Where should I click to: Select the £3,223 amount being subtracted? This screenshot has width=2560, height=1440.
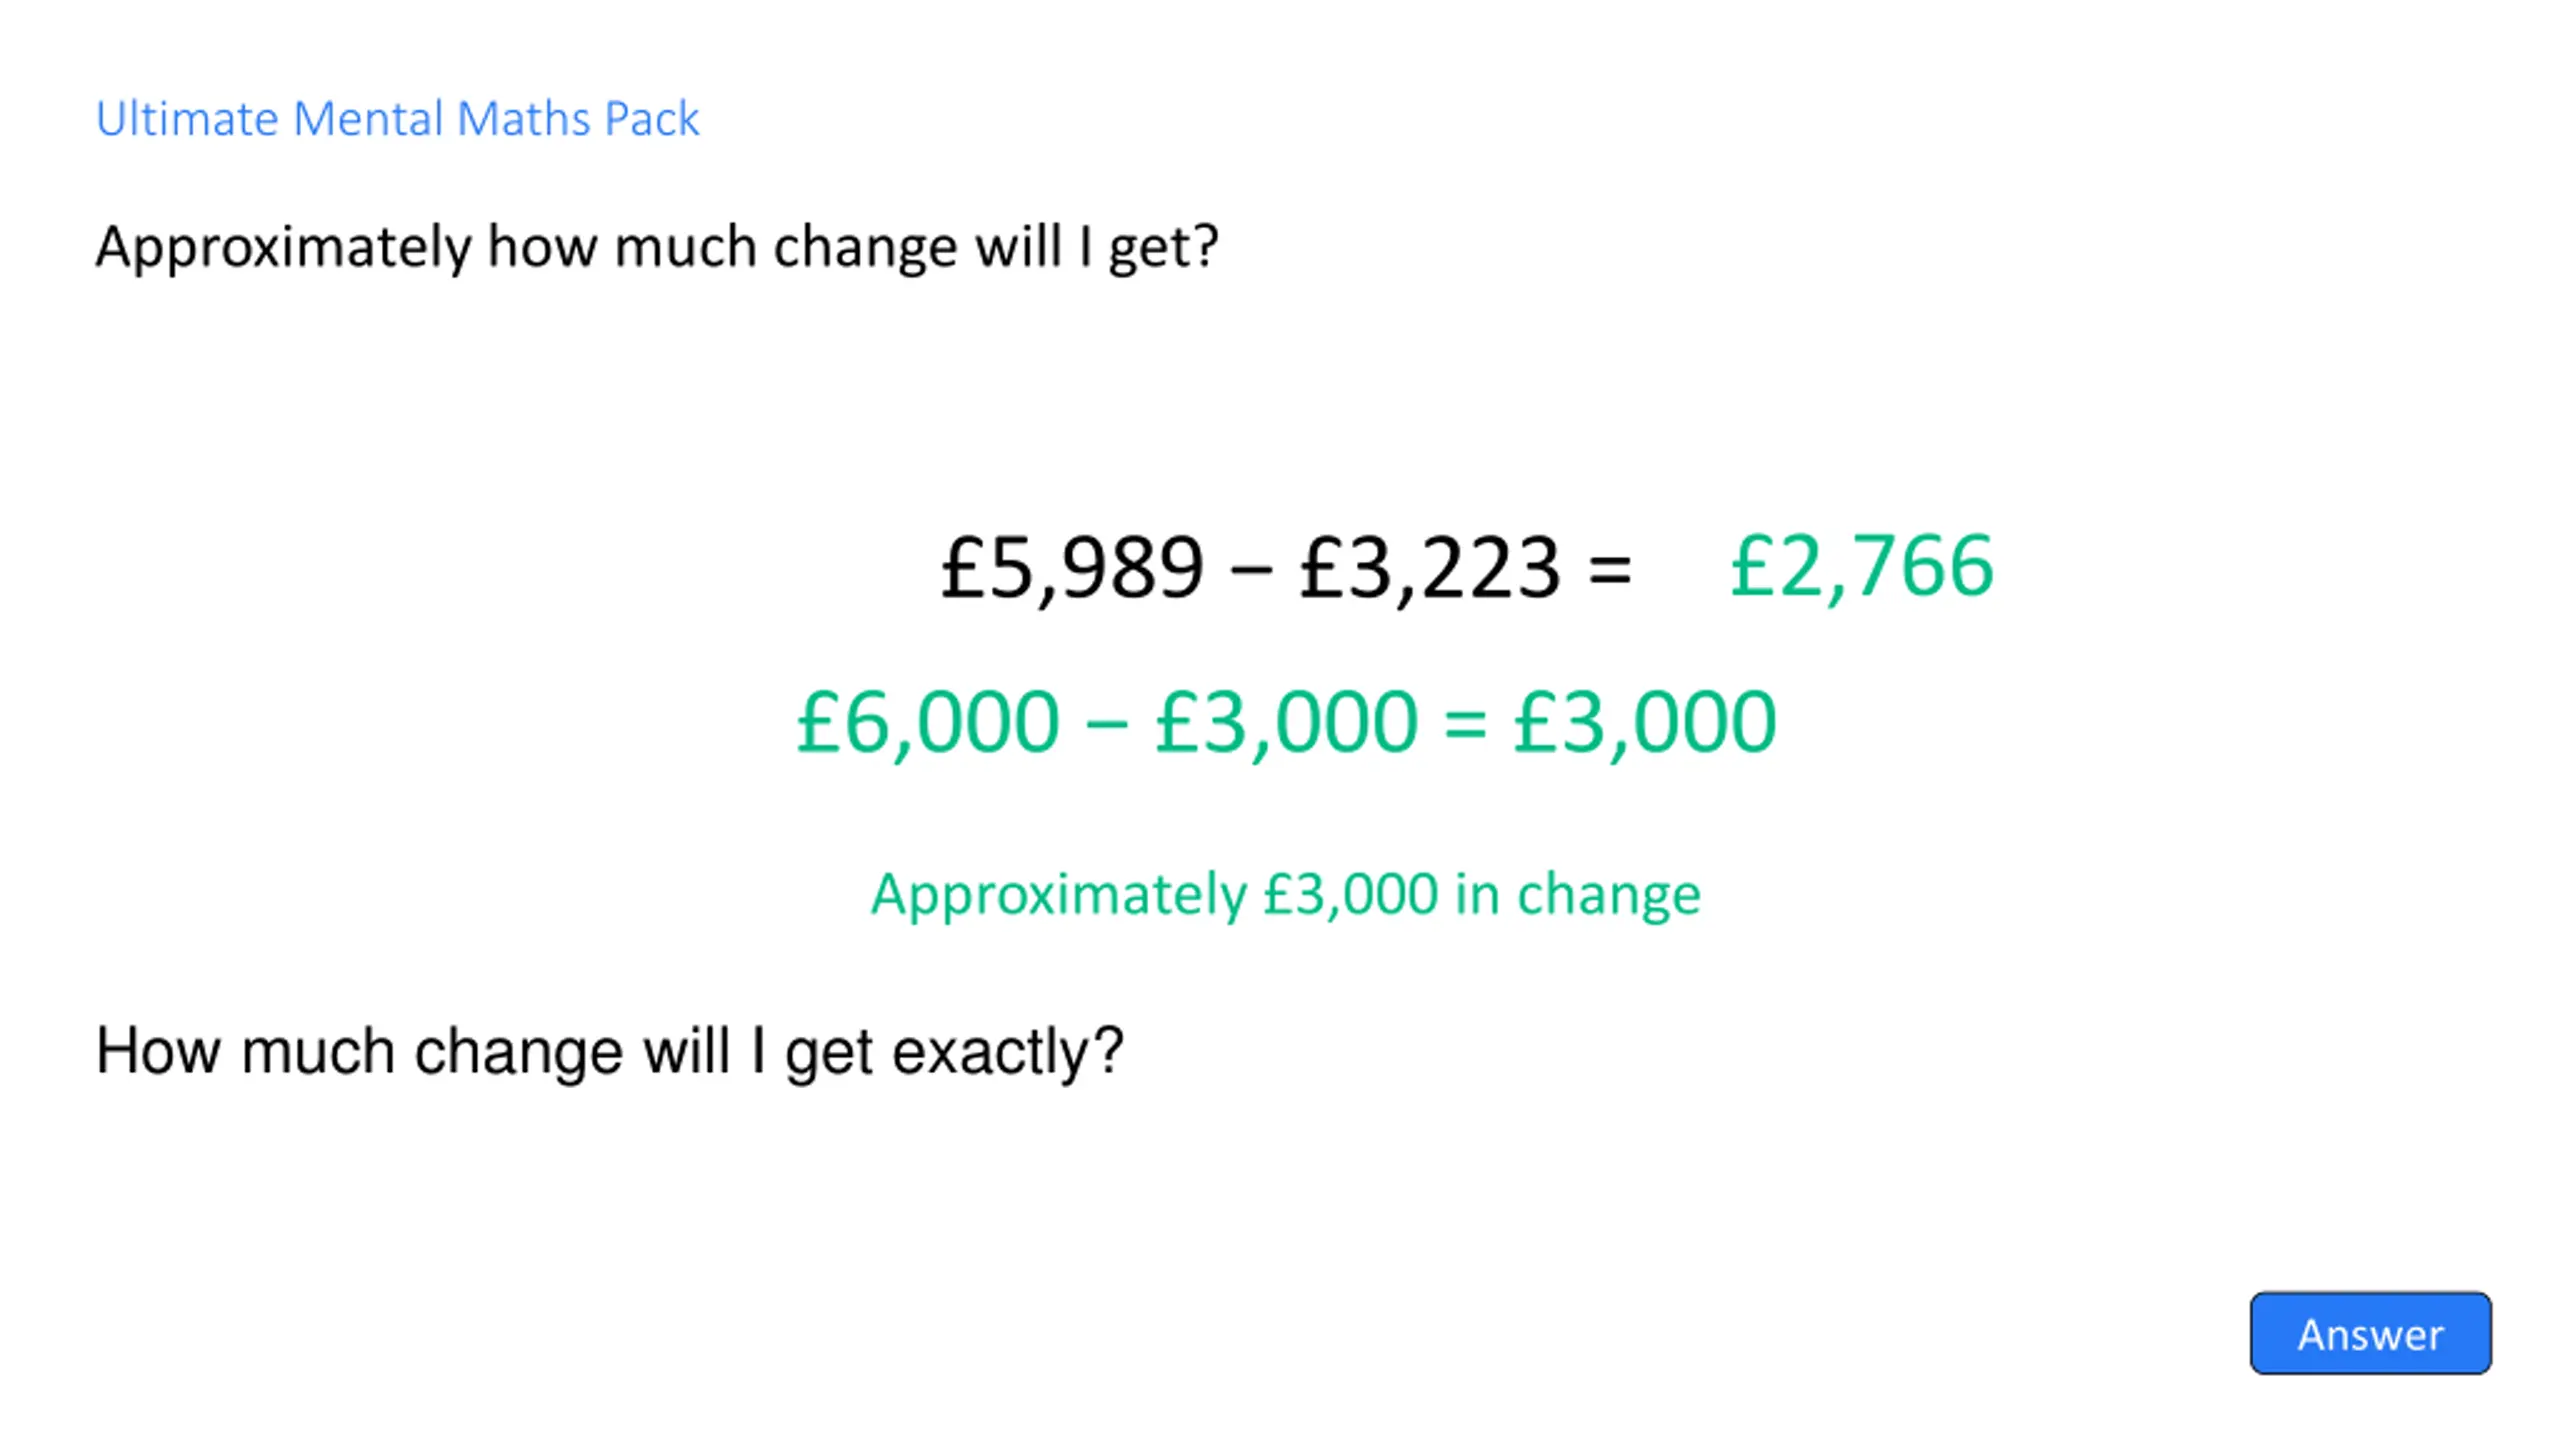click(x=1430, y=568)
